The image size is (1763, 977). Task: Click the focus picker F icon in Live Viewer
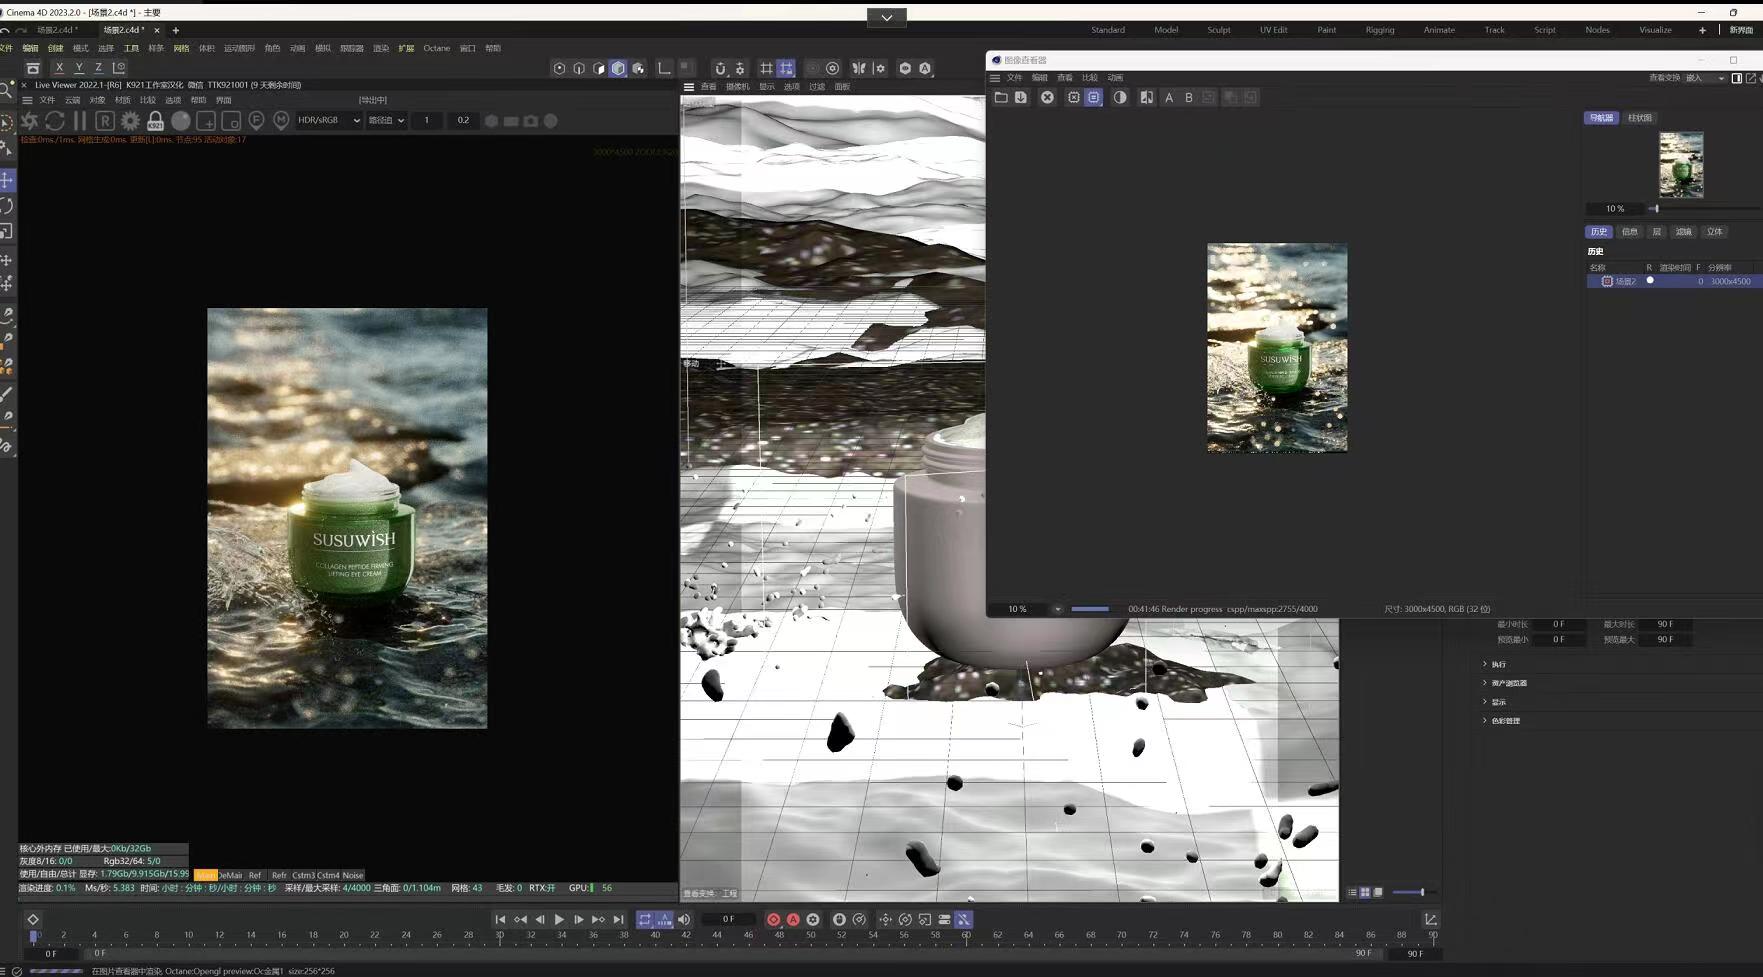pos(256,121)
